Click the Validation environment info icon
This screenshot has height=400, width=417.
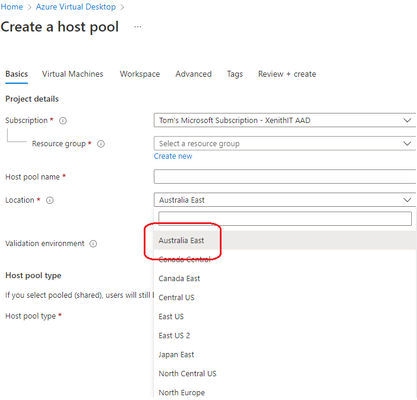pos(93,244)
